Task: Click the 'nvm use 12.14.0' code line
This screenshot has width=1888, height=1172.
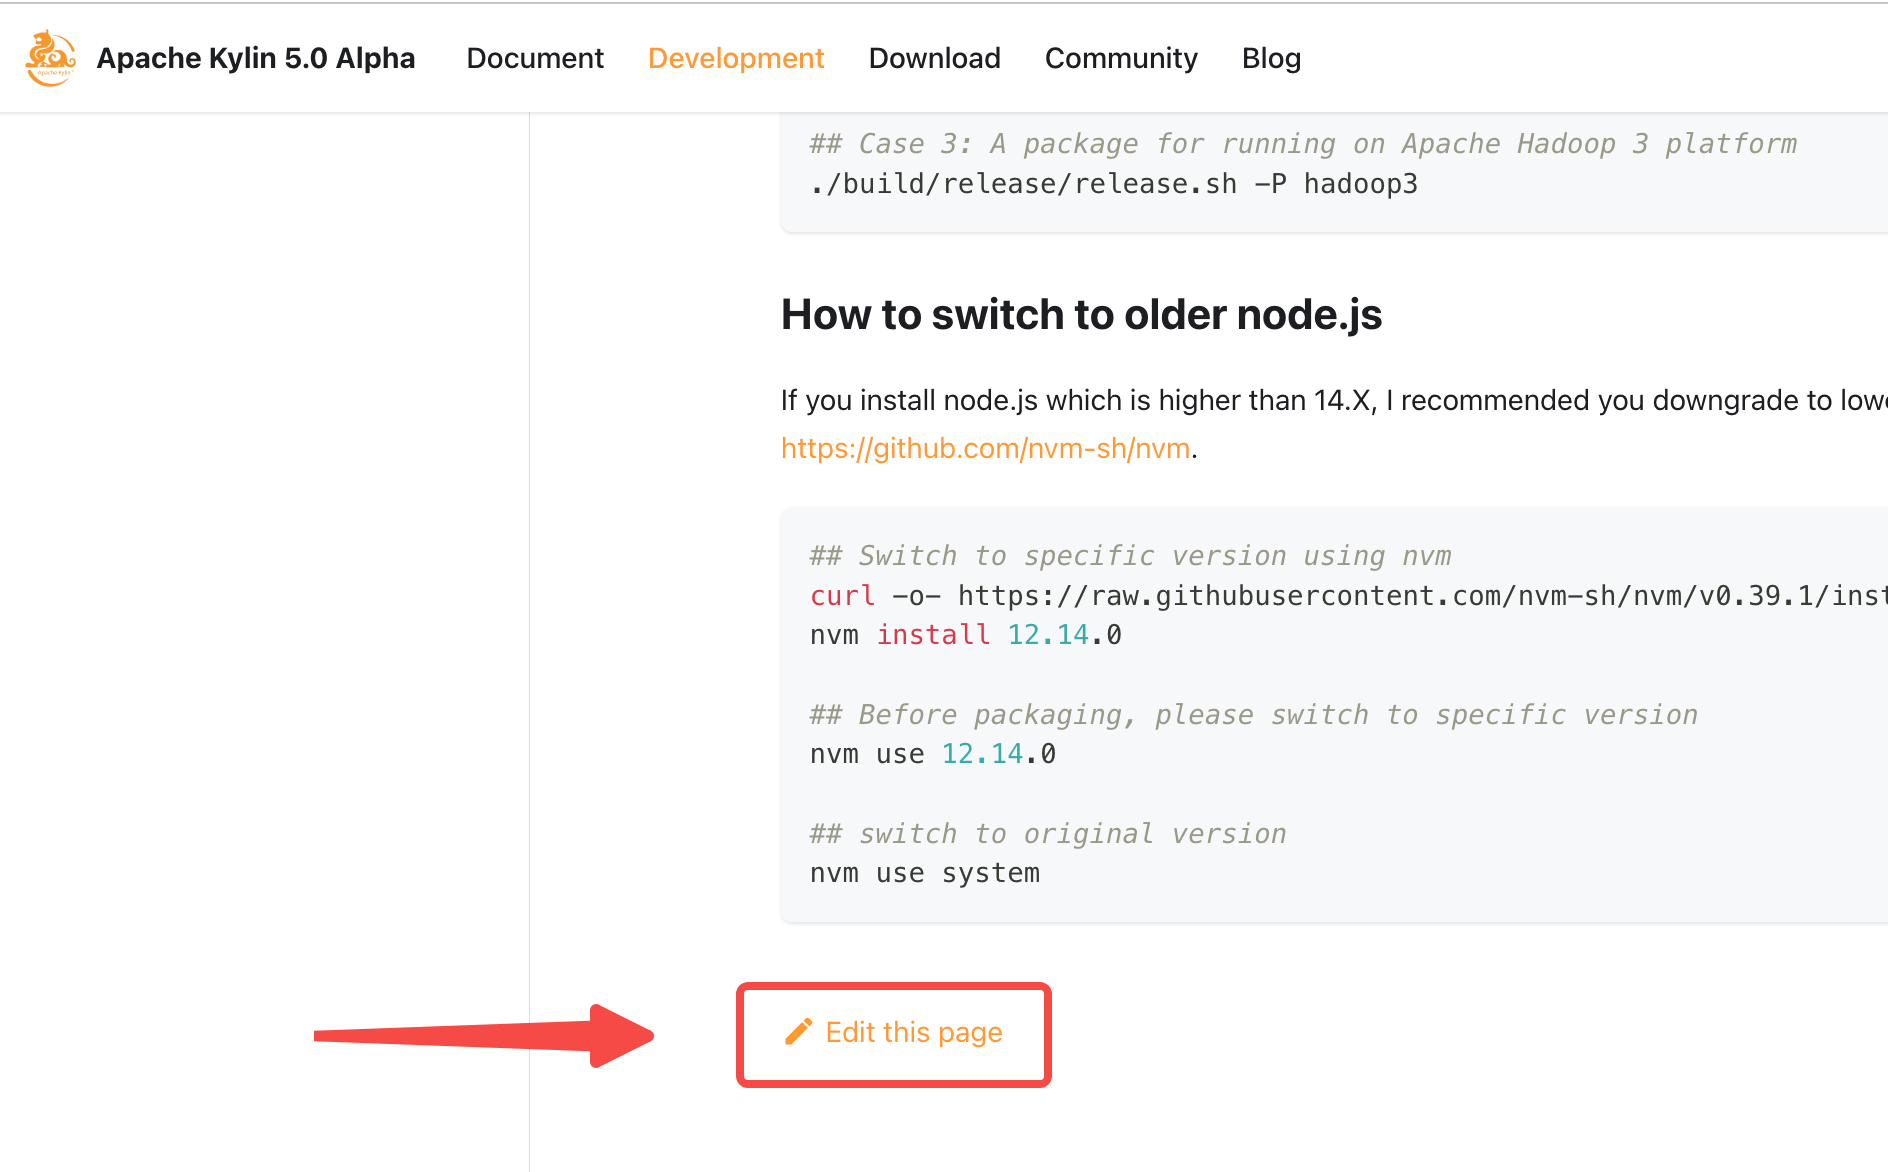Action: tap(932, 754)
